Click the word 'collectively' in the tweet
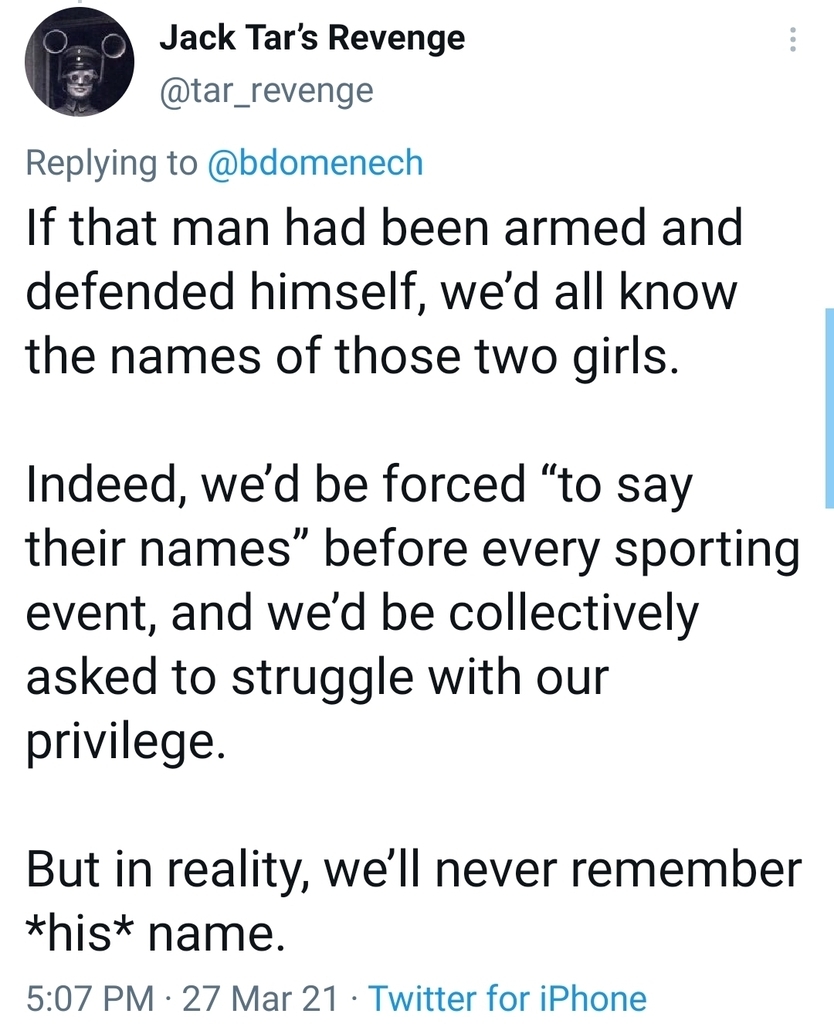834x1024 pixels. 573,614
